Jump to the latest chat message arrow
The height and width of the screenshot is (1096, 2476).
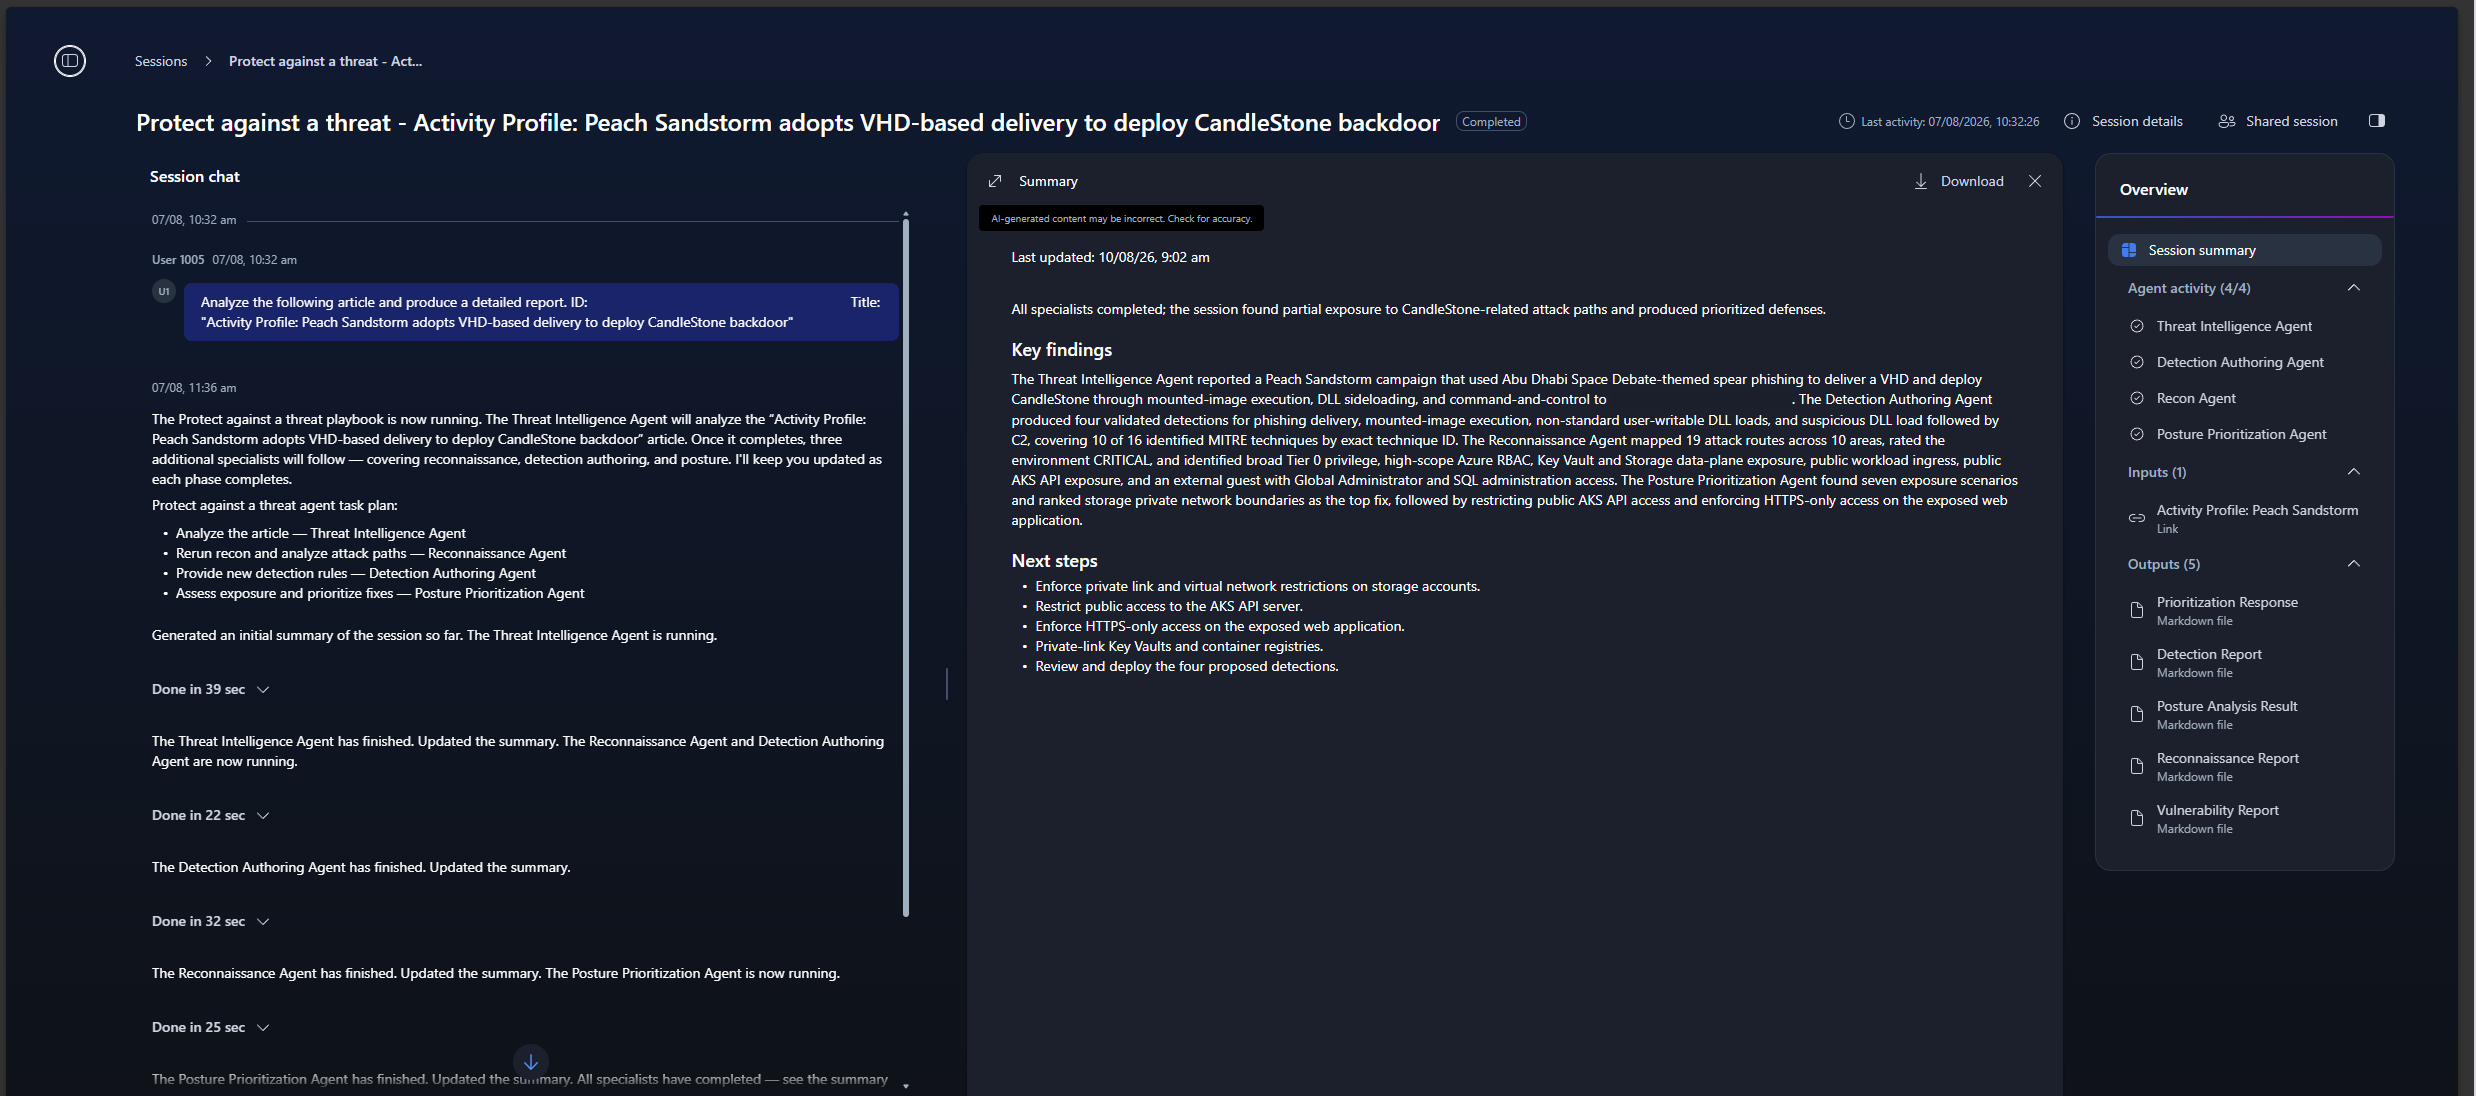pyautogui.click(x=531, y=1062)
